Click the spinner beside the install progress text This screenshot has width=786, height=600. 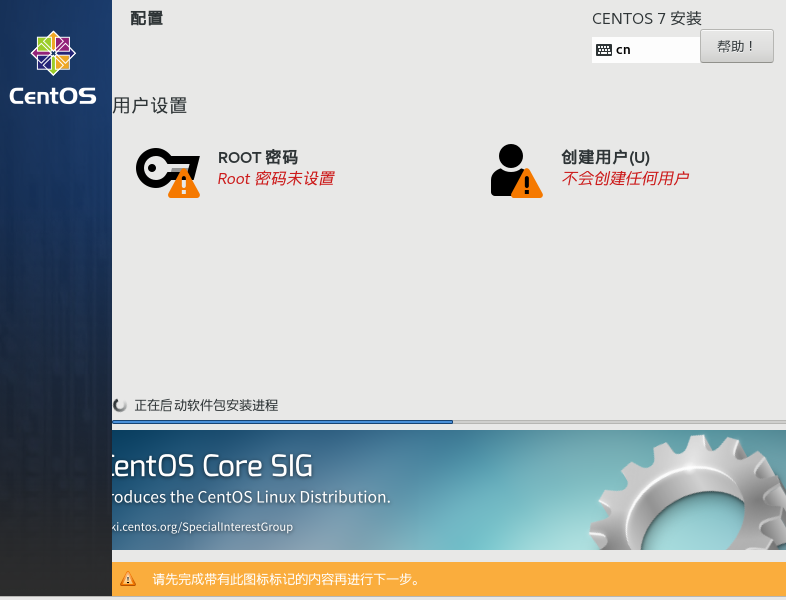coord(119,405)
